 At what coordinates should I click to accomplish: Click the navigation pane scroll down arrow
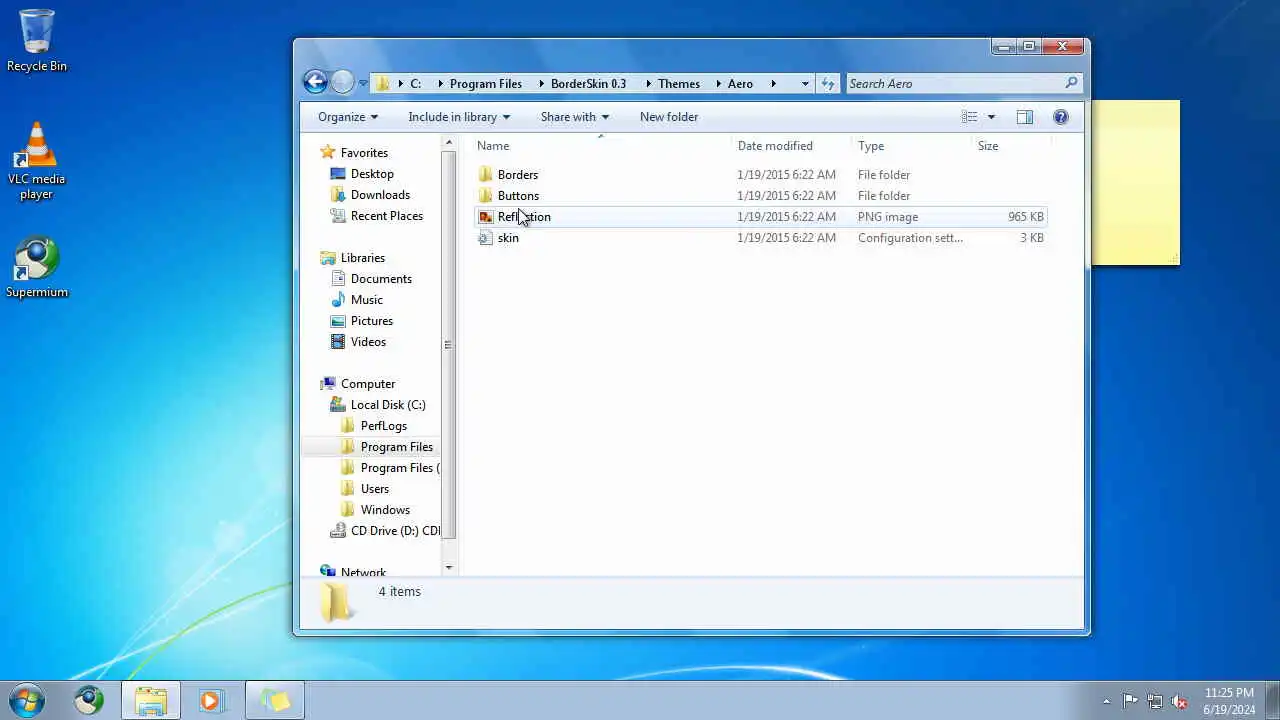[x=448, y=568]
